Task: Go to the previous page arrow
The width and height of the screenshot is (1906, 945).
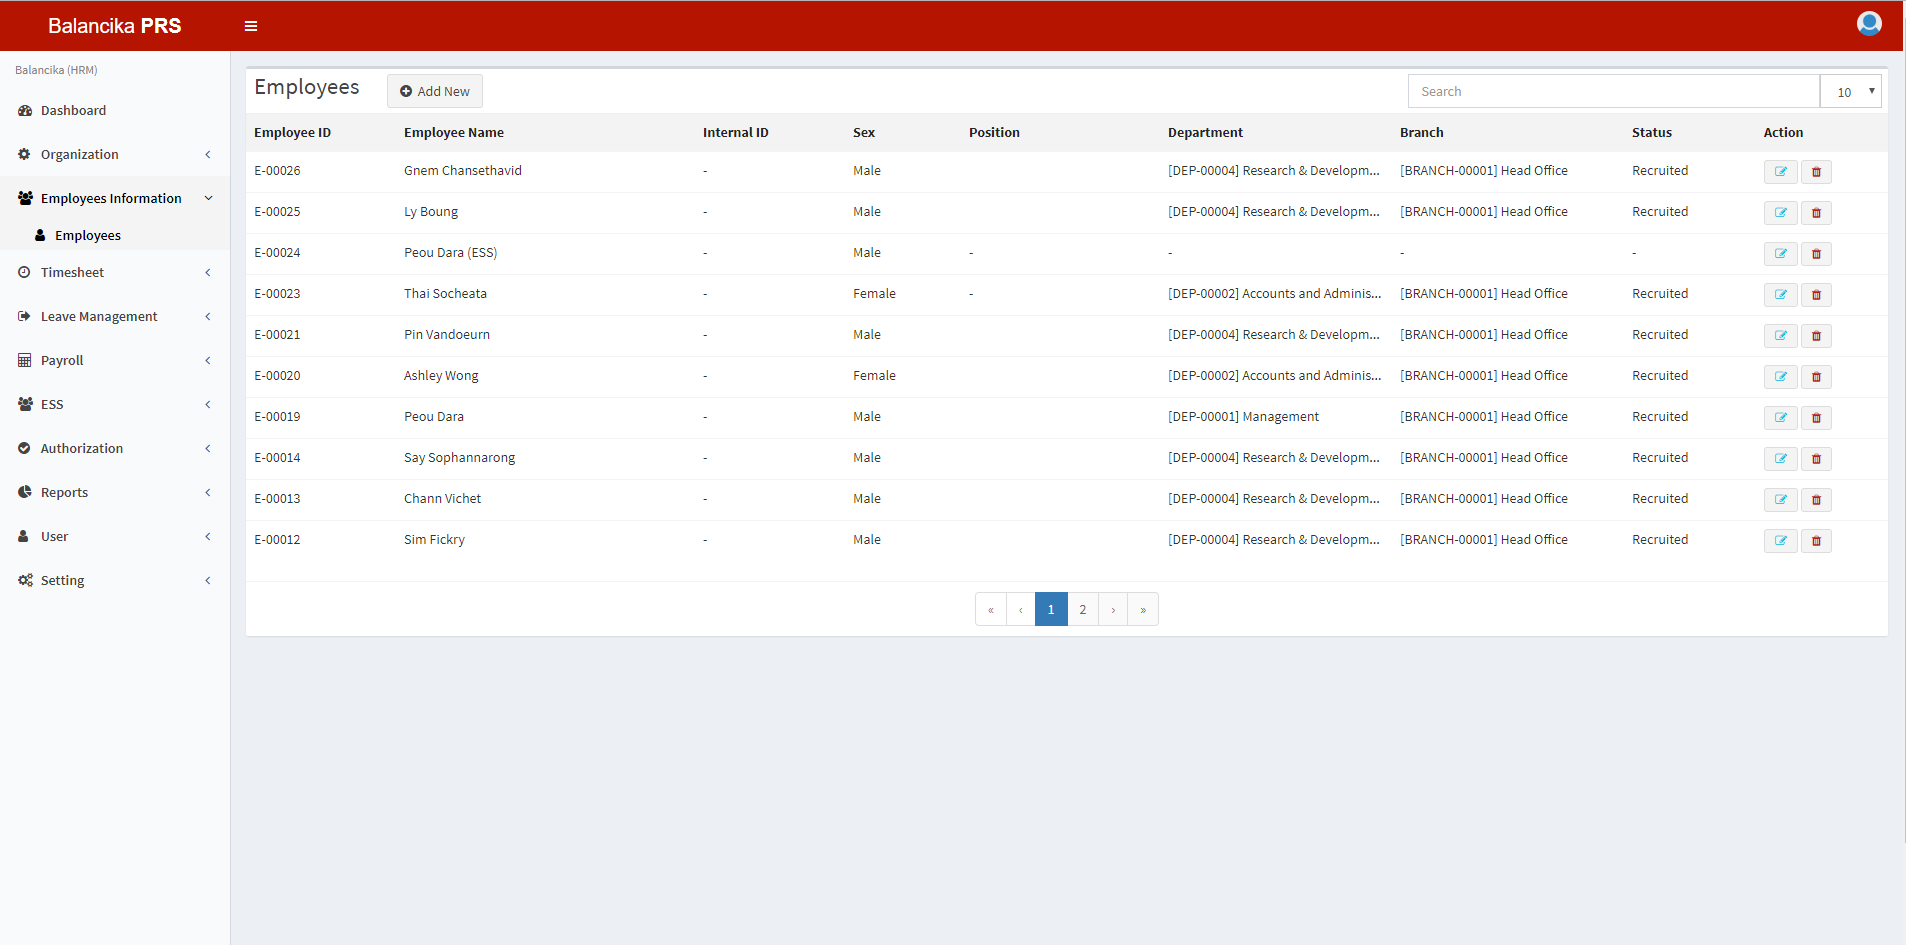Action: (1021, 609)
